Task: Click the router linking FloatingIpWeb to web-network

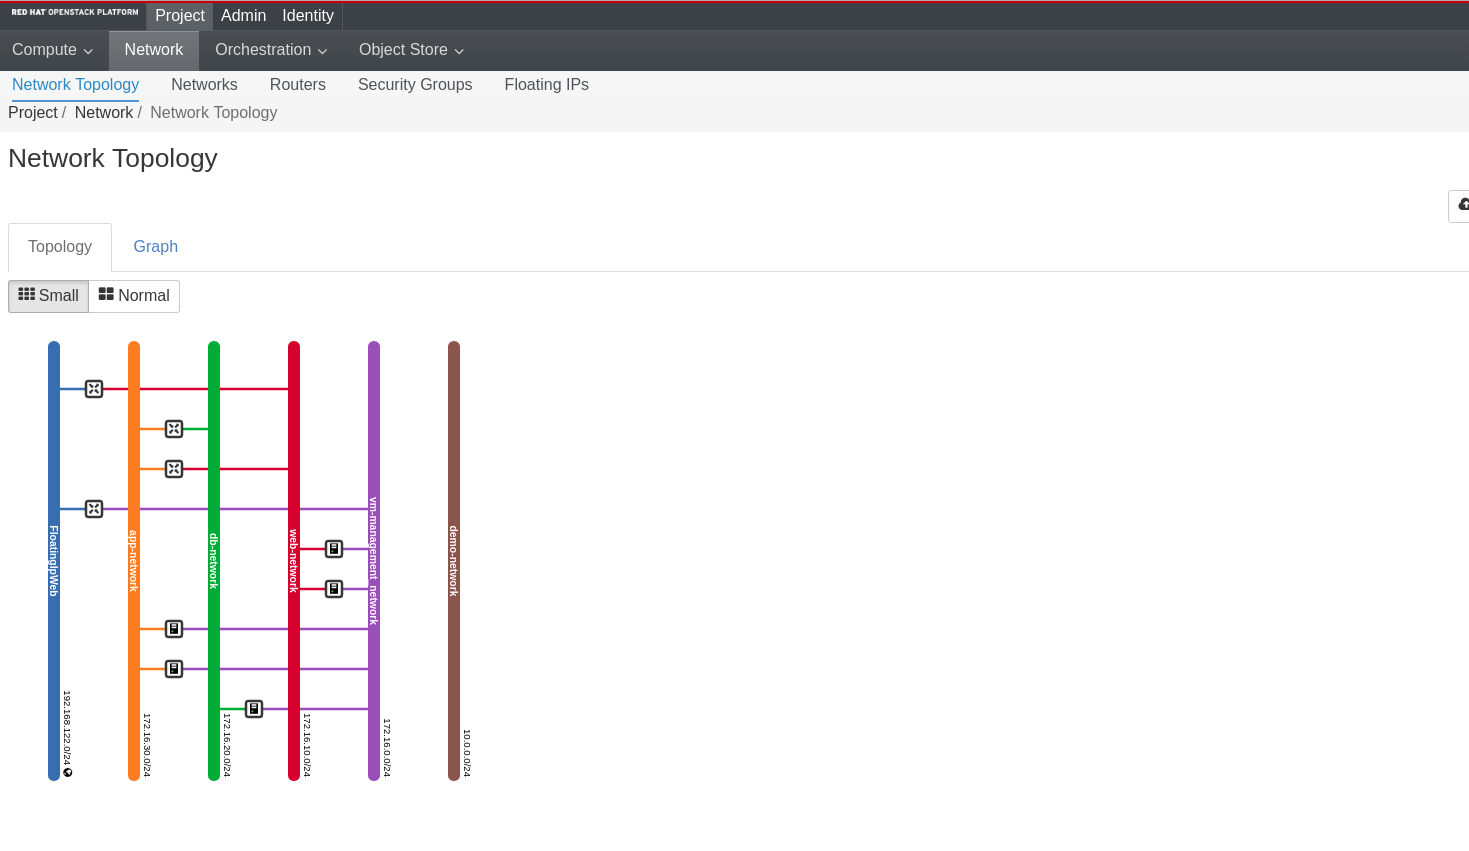Action: click(94, 389)
